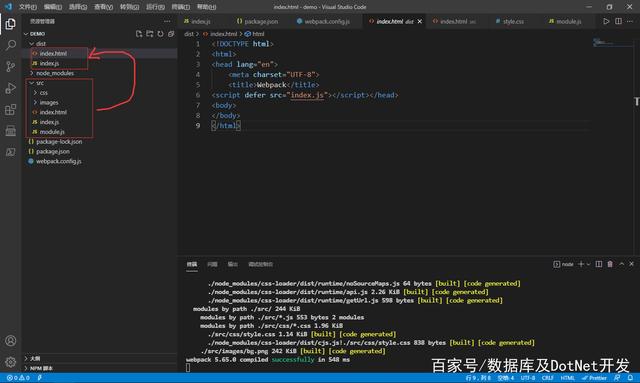Viewport: 640px width, 383px height.
Task: Open the new terminal launch profile dropdown
Action: tap(588, 264)
